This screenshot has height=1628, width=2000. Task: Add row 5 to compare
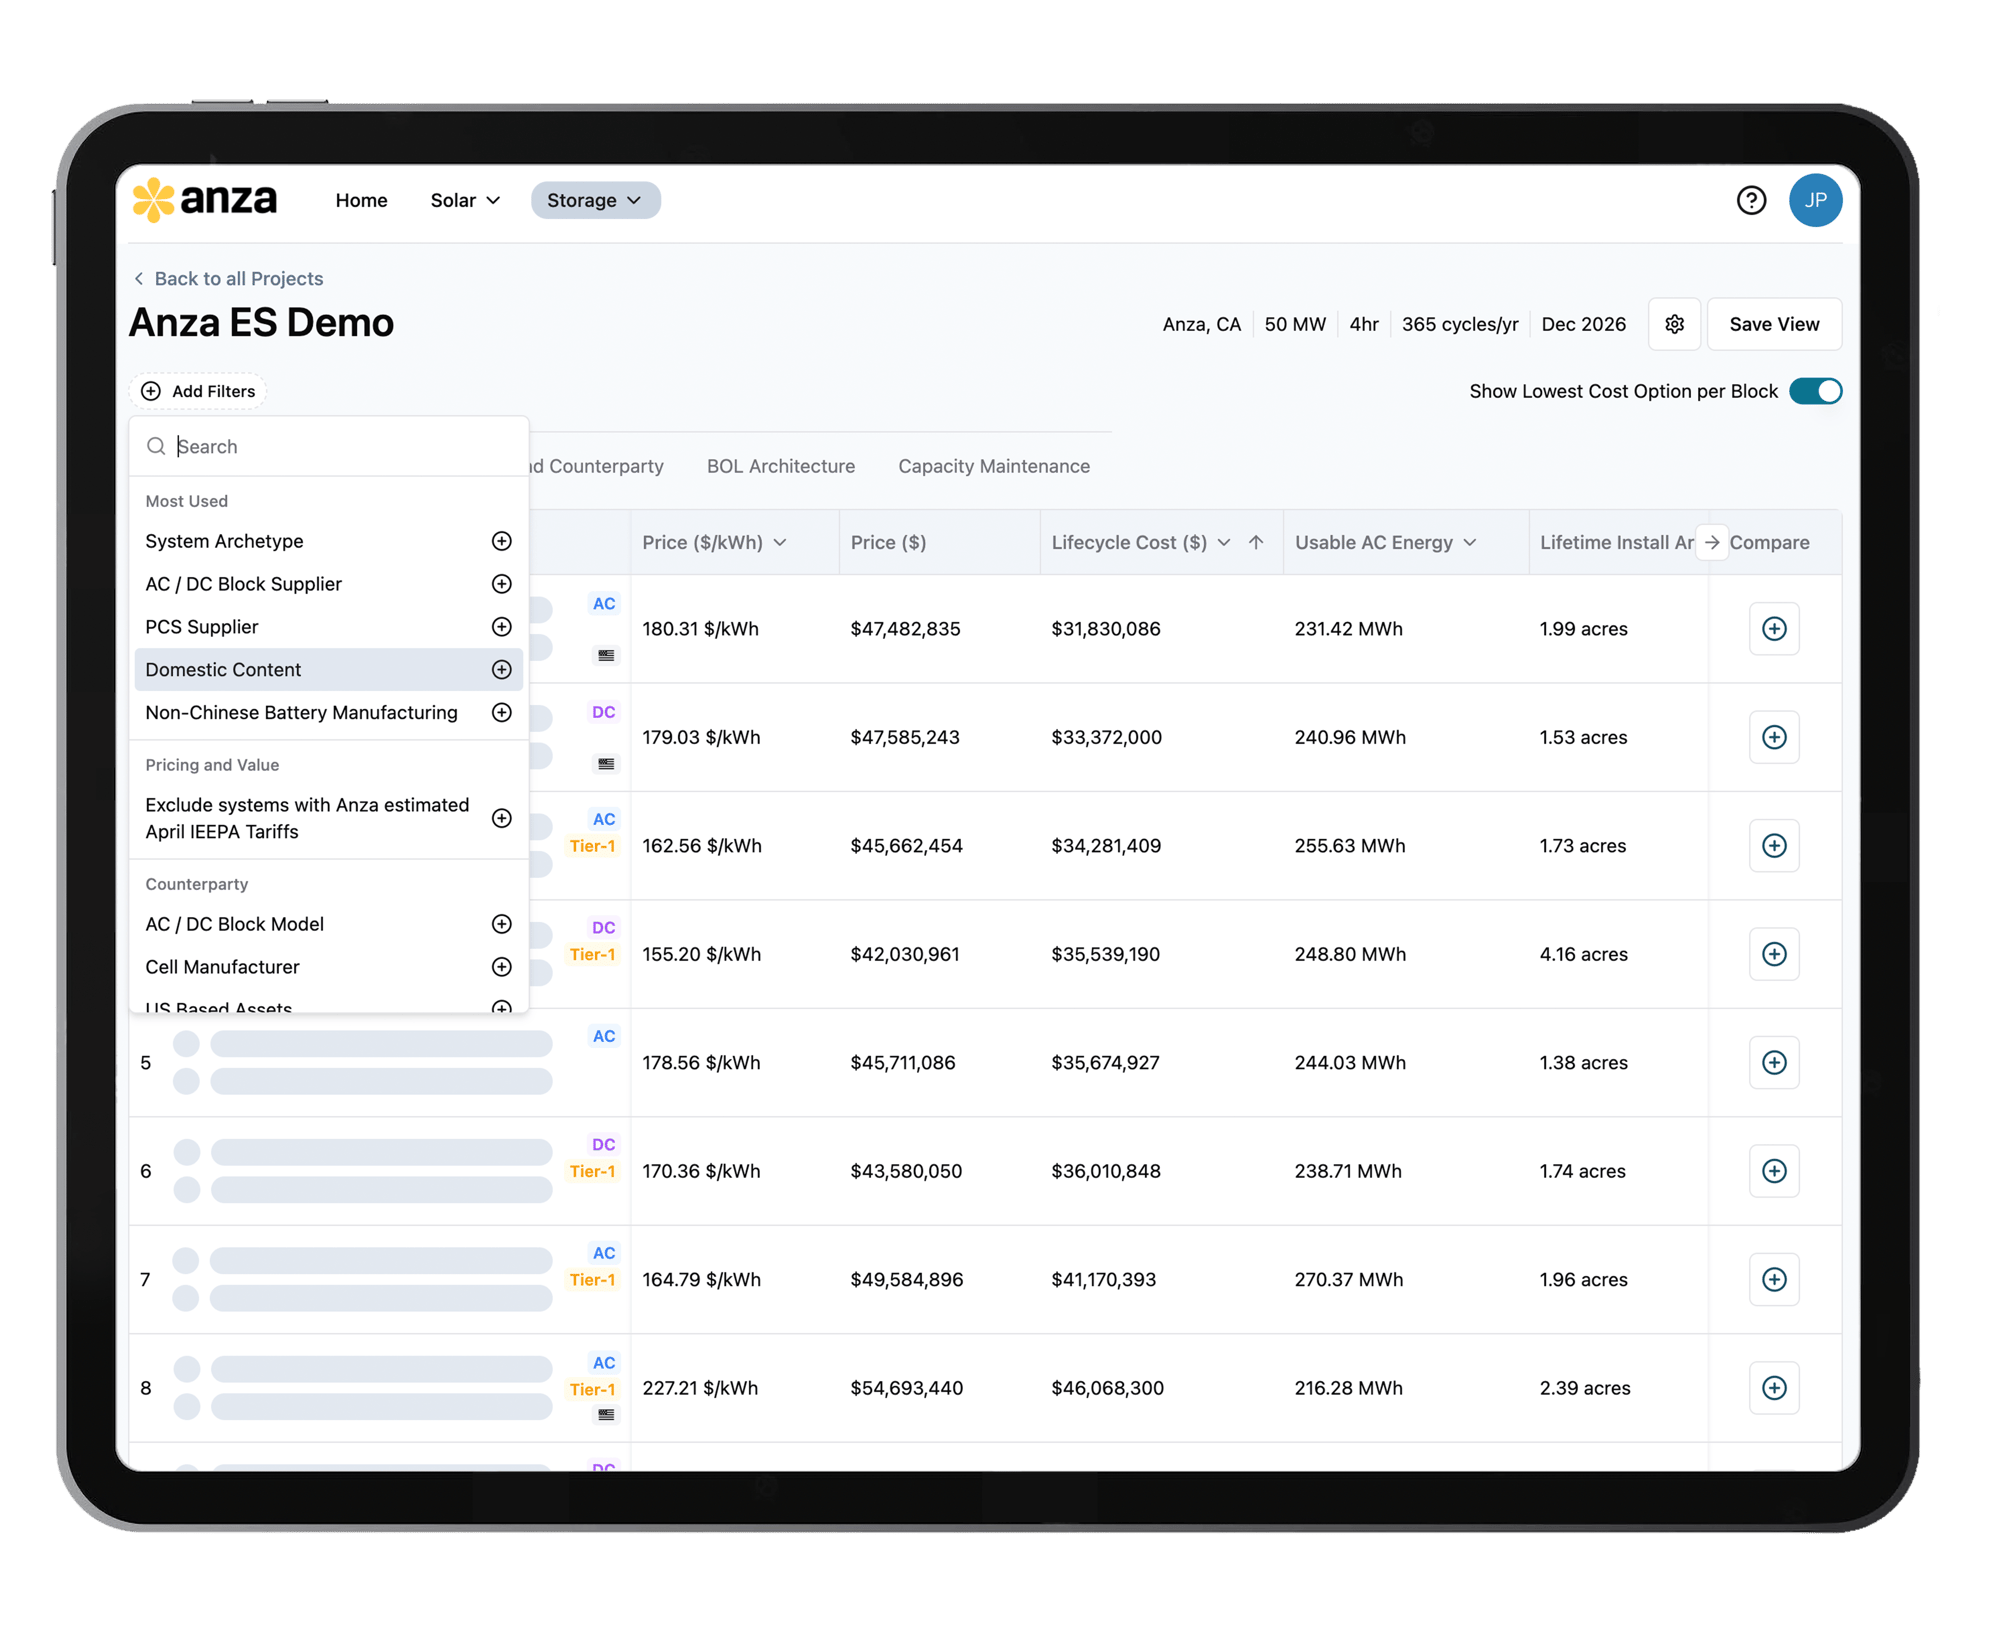pos(1774,1062)
